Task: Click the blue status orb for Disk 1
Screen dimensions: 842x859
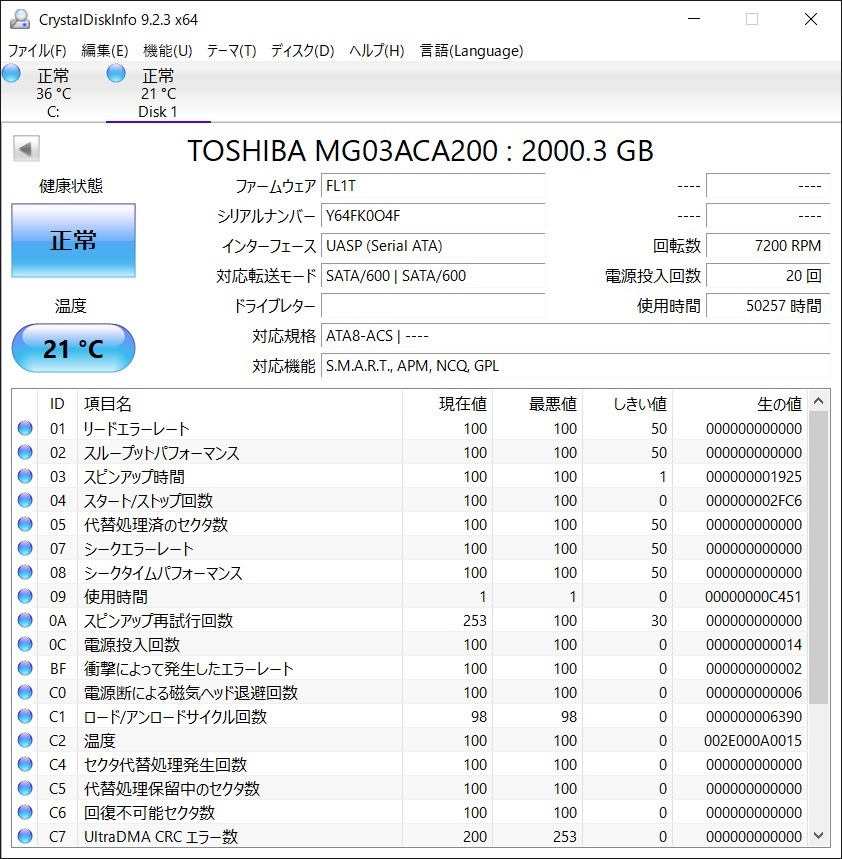Action: pos(116,74)
